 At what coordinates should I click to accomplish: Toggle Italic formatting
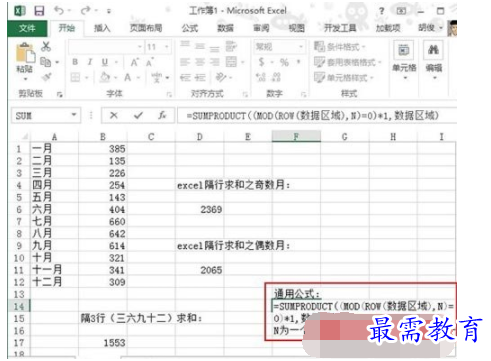click(89, 62)
